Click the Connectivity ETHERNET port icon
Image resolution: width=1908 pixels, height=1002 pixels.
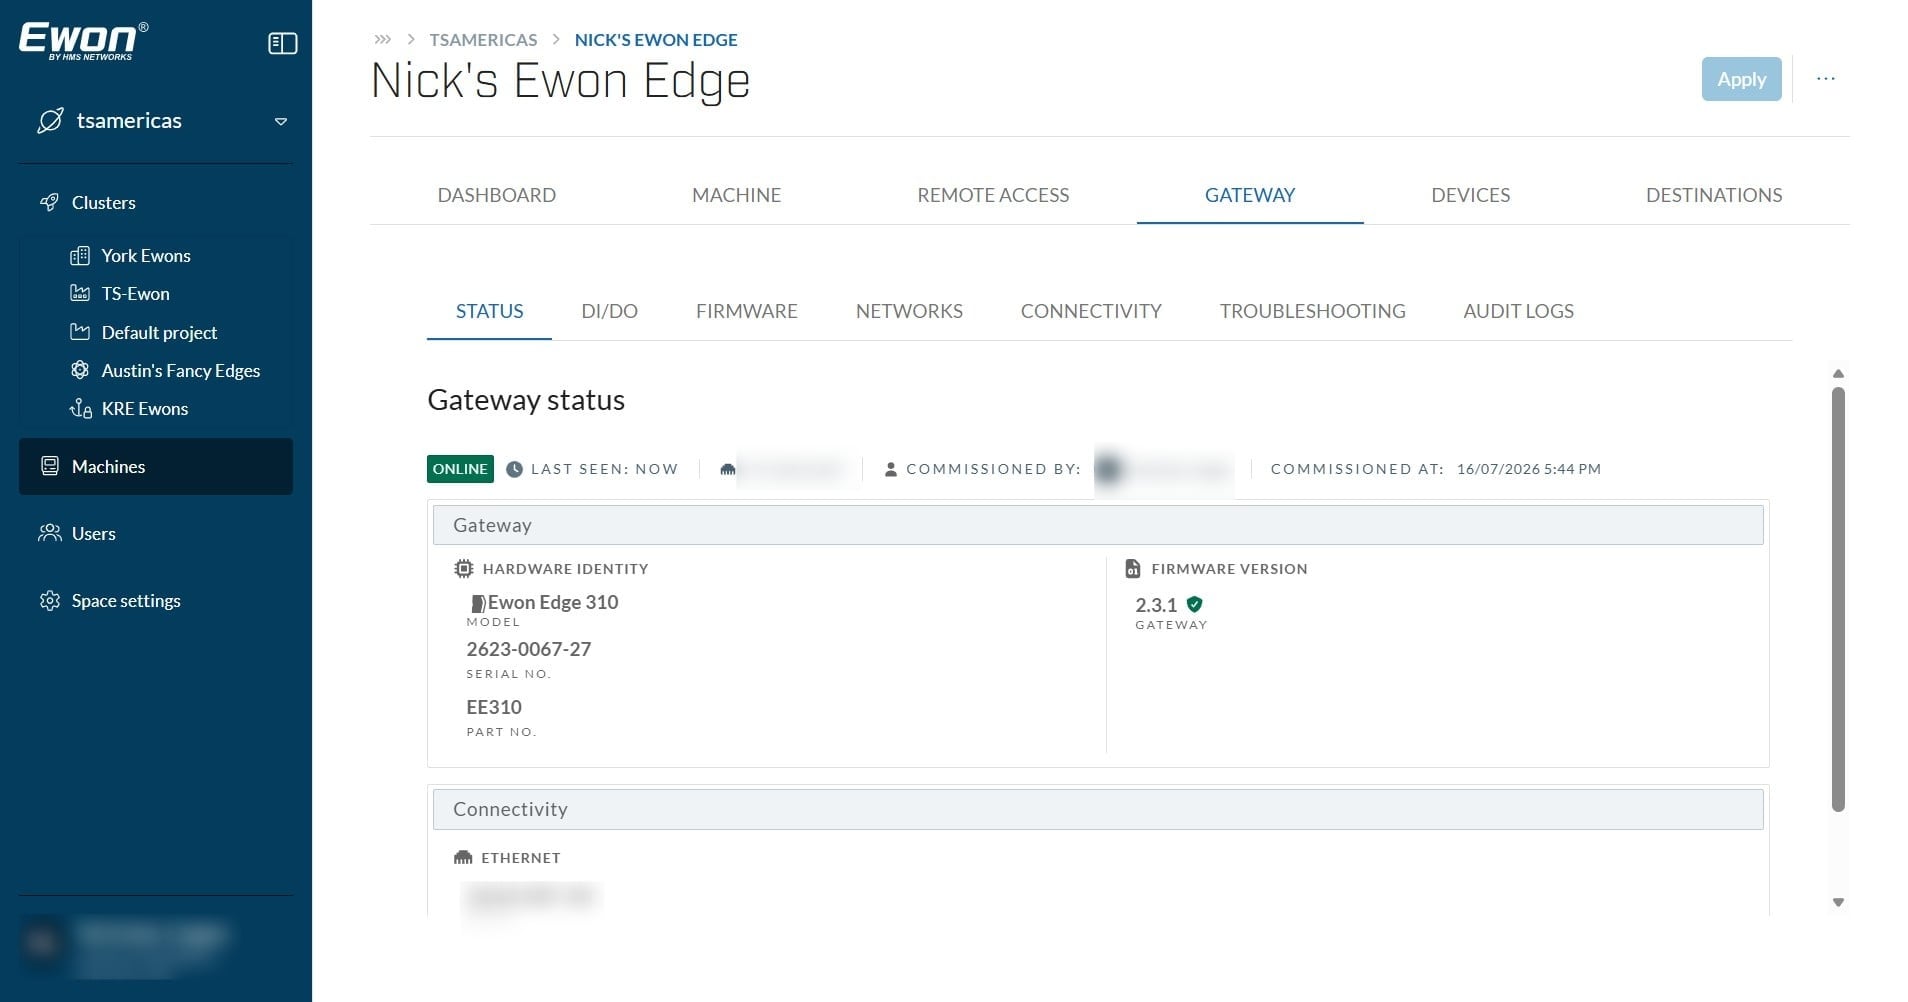click(x=463, y=858)
